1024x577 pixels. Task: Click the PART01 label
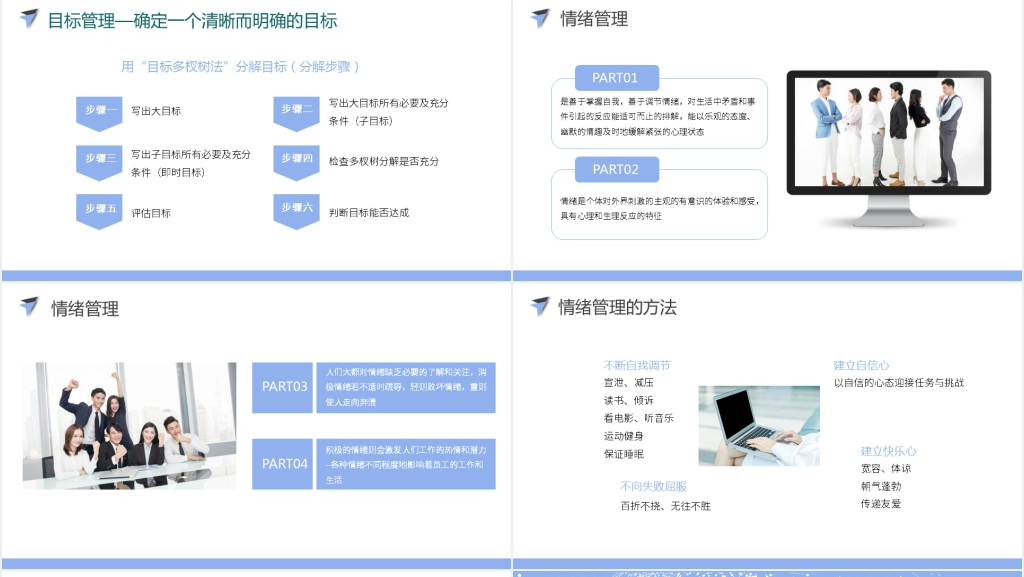pyautogui.click(x=616, y=78)
